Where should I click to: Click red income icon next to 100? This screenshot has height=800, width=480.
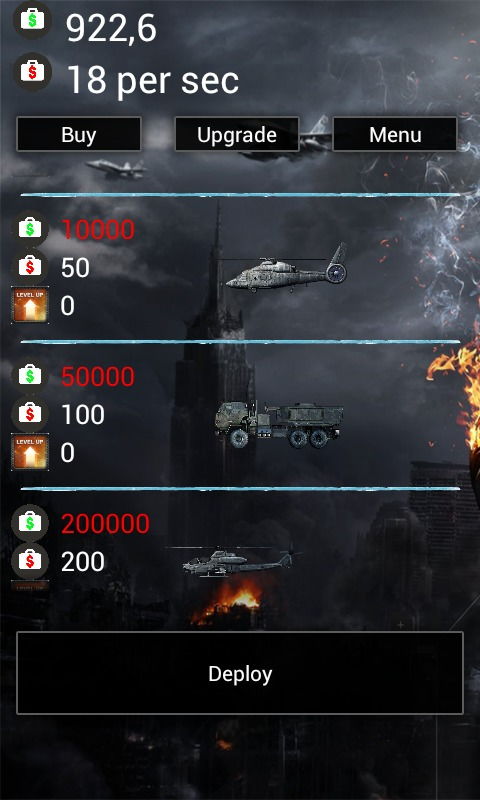click(30, 414)
